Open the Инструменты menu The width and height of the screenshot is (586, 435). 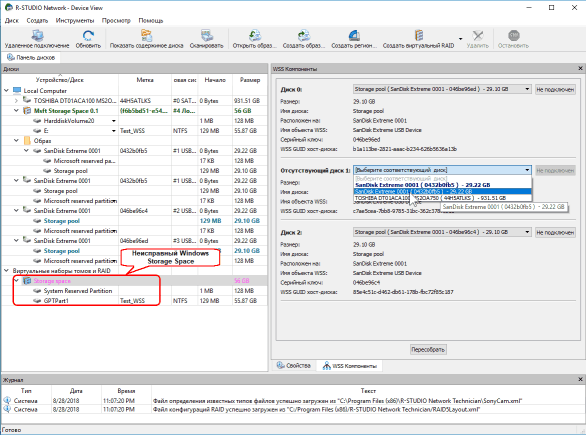coord(75,21)
